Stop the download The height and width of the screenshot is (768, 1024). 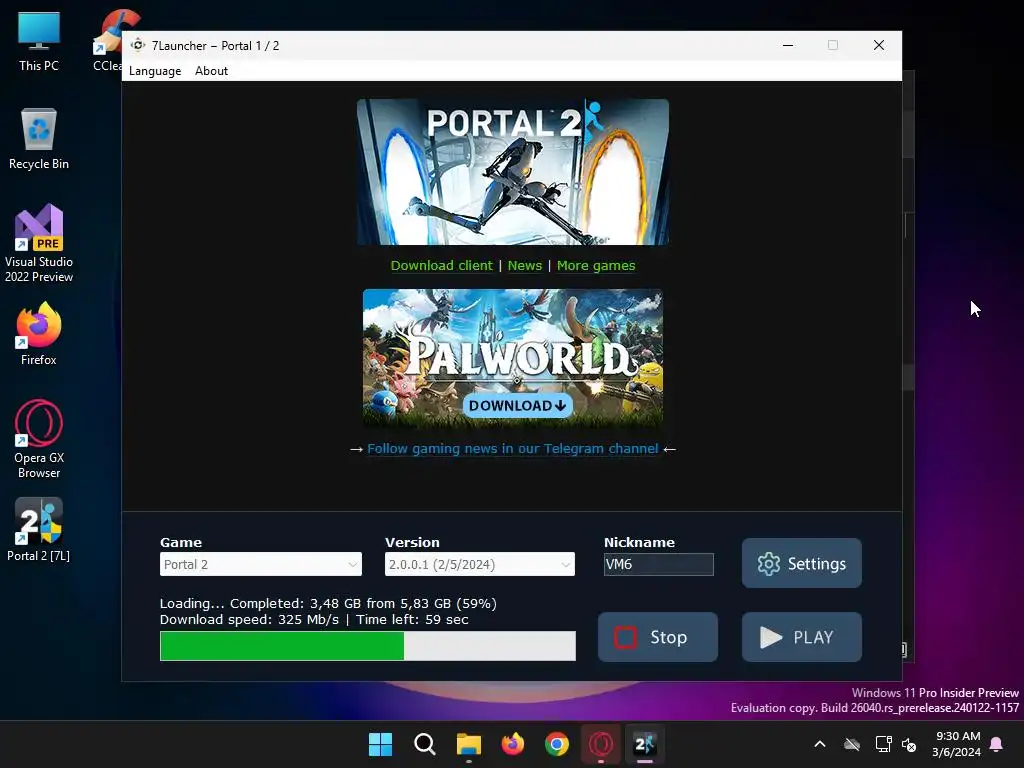[658, 637]
